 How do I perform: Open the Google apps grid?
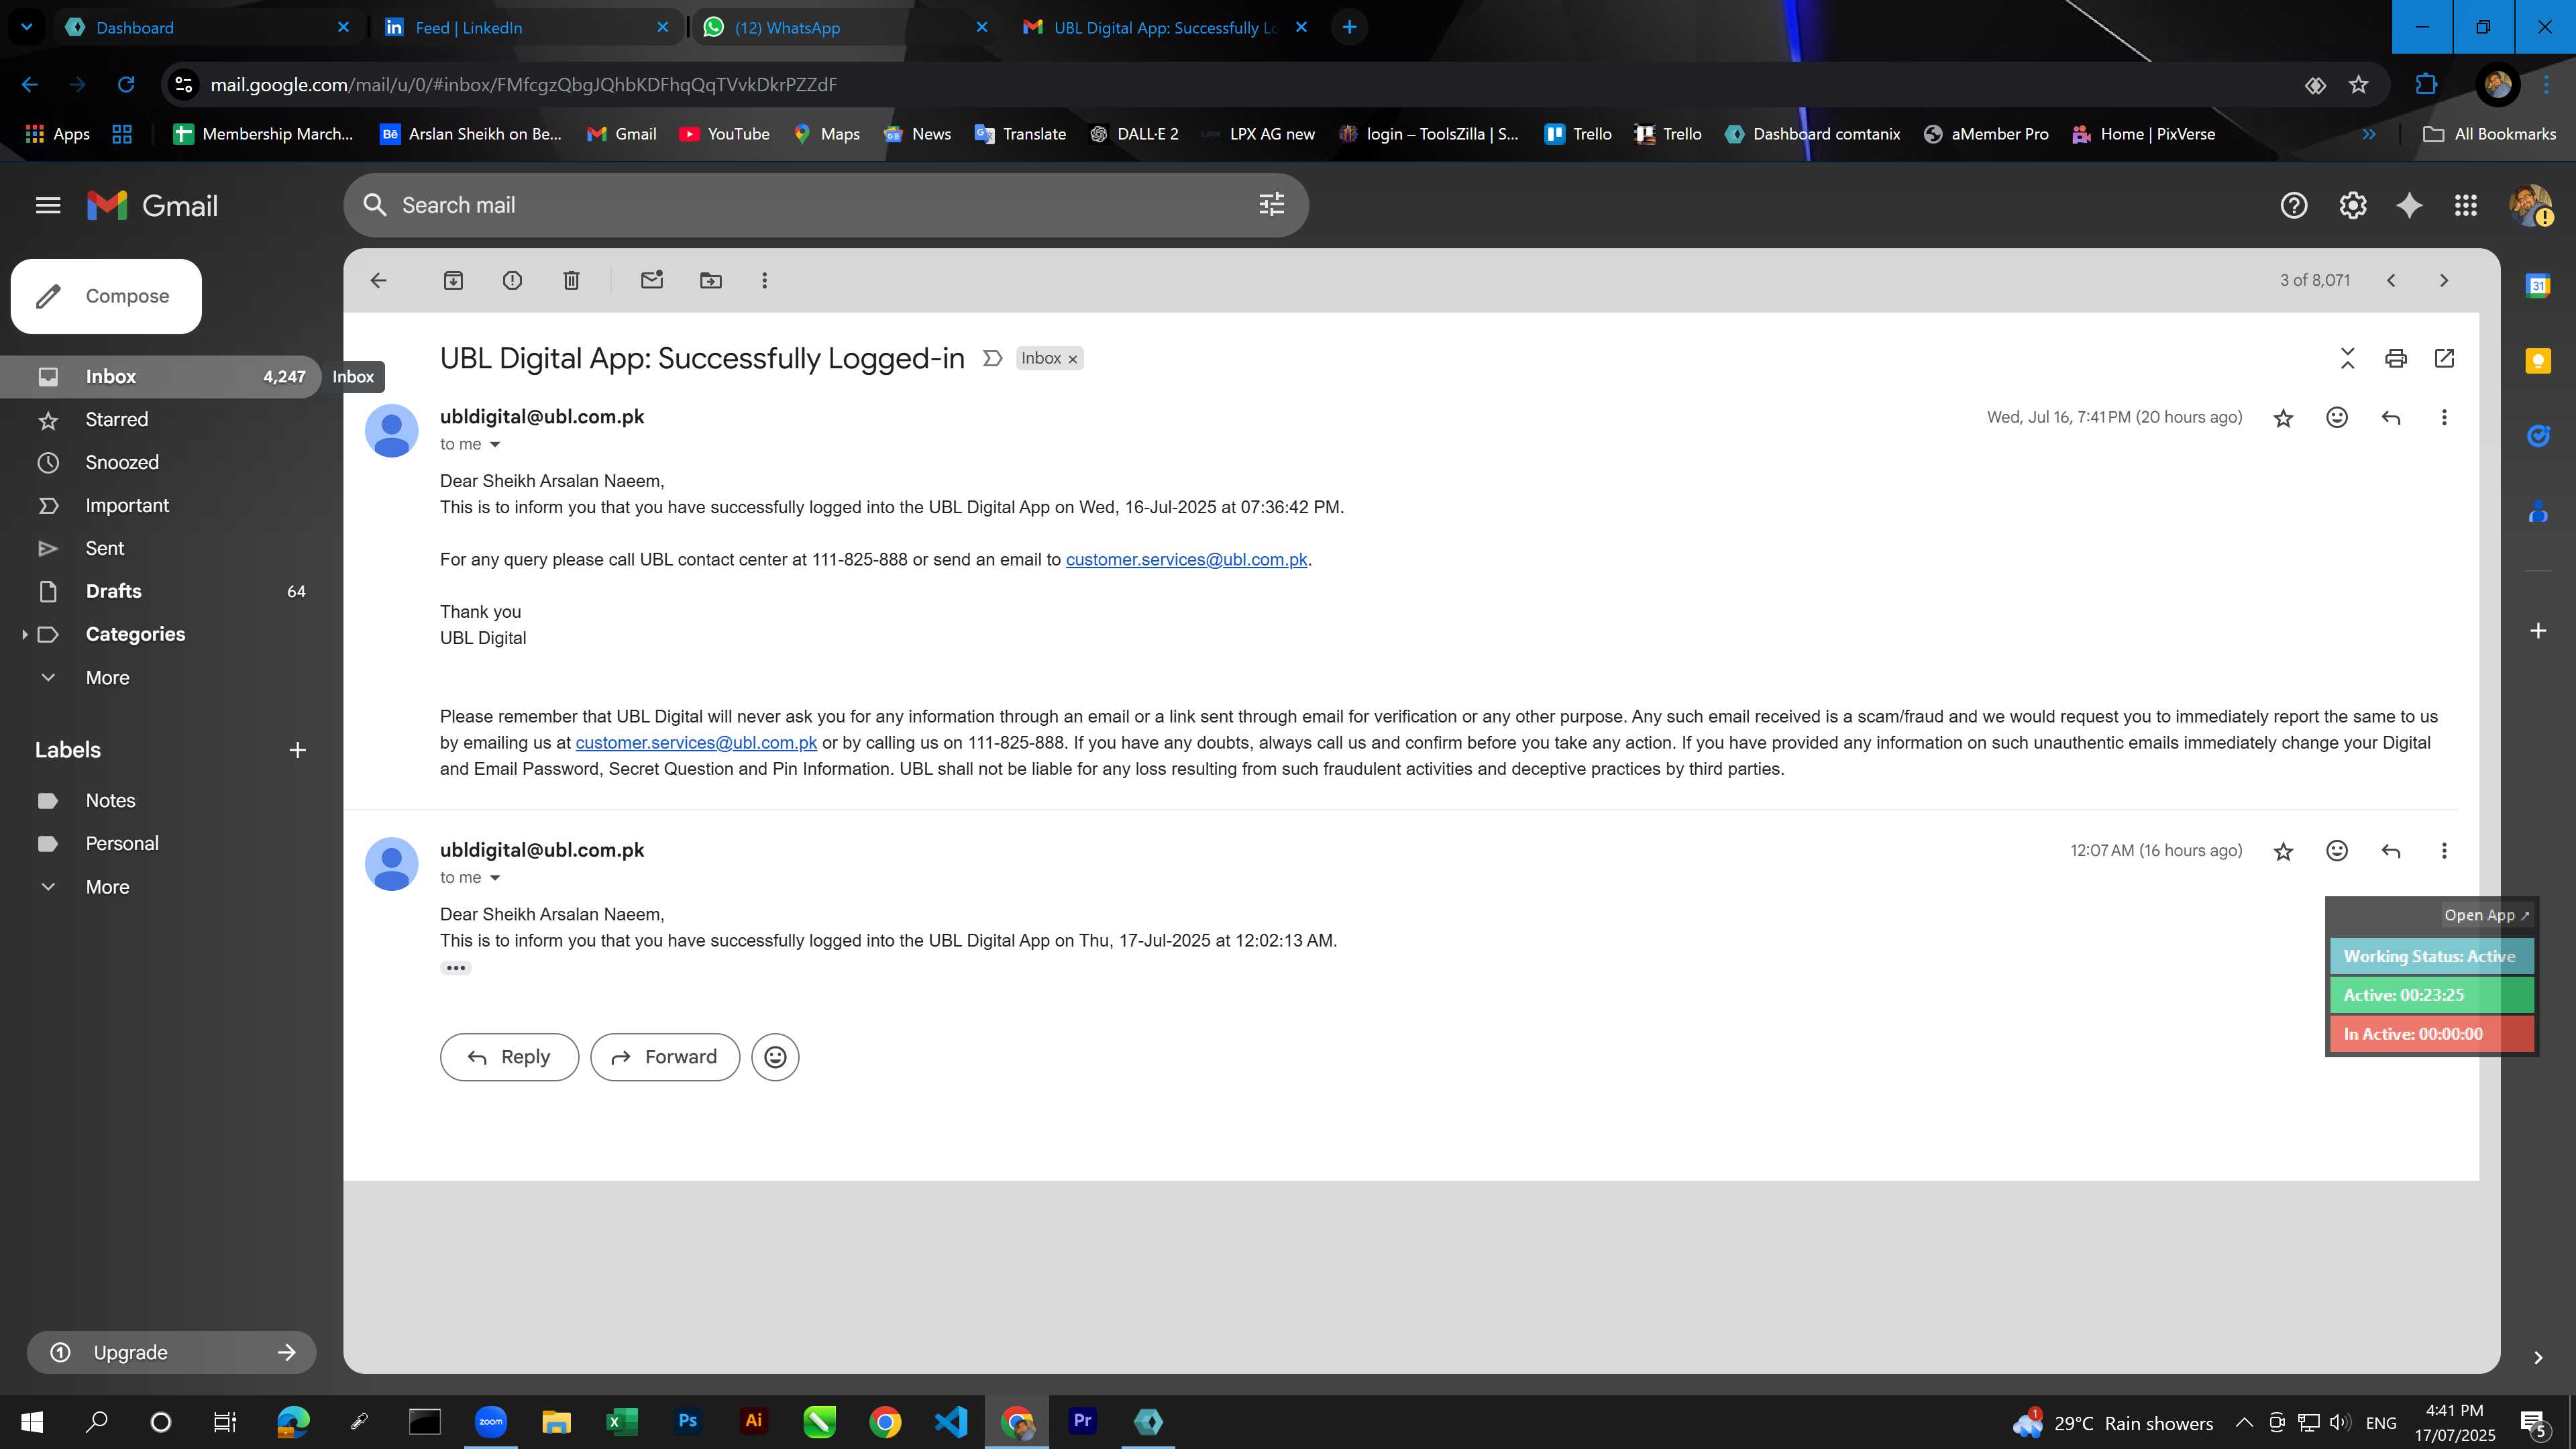[2466, 205]
